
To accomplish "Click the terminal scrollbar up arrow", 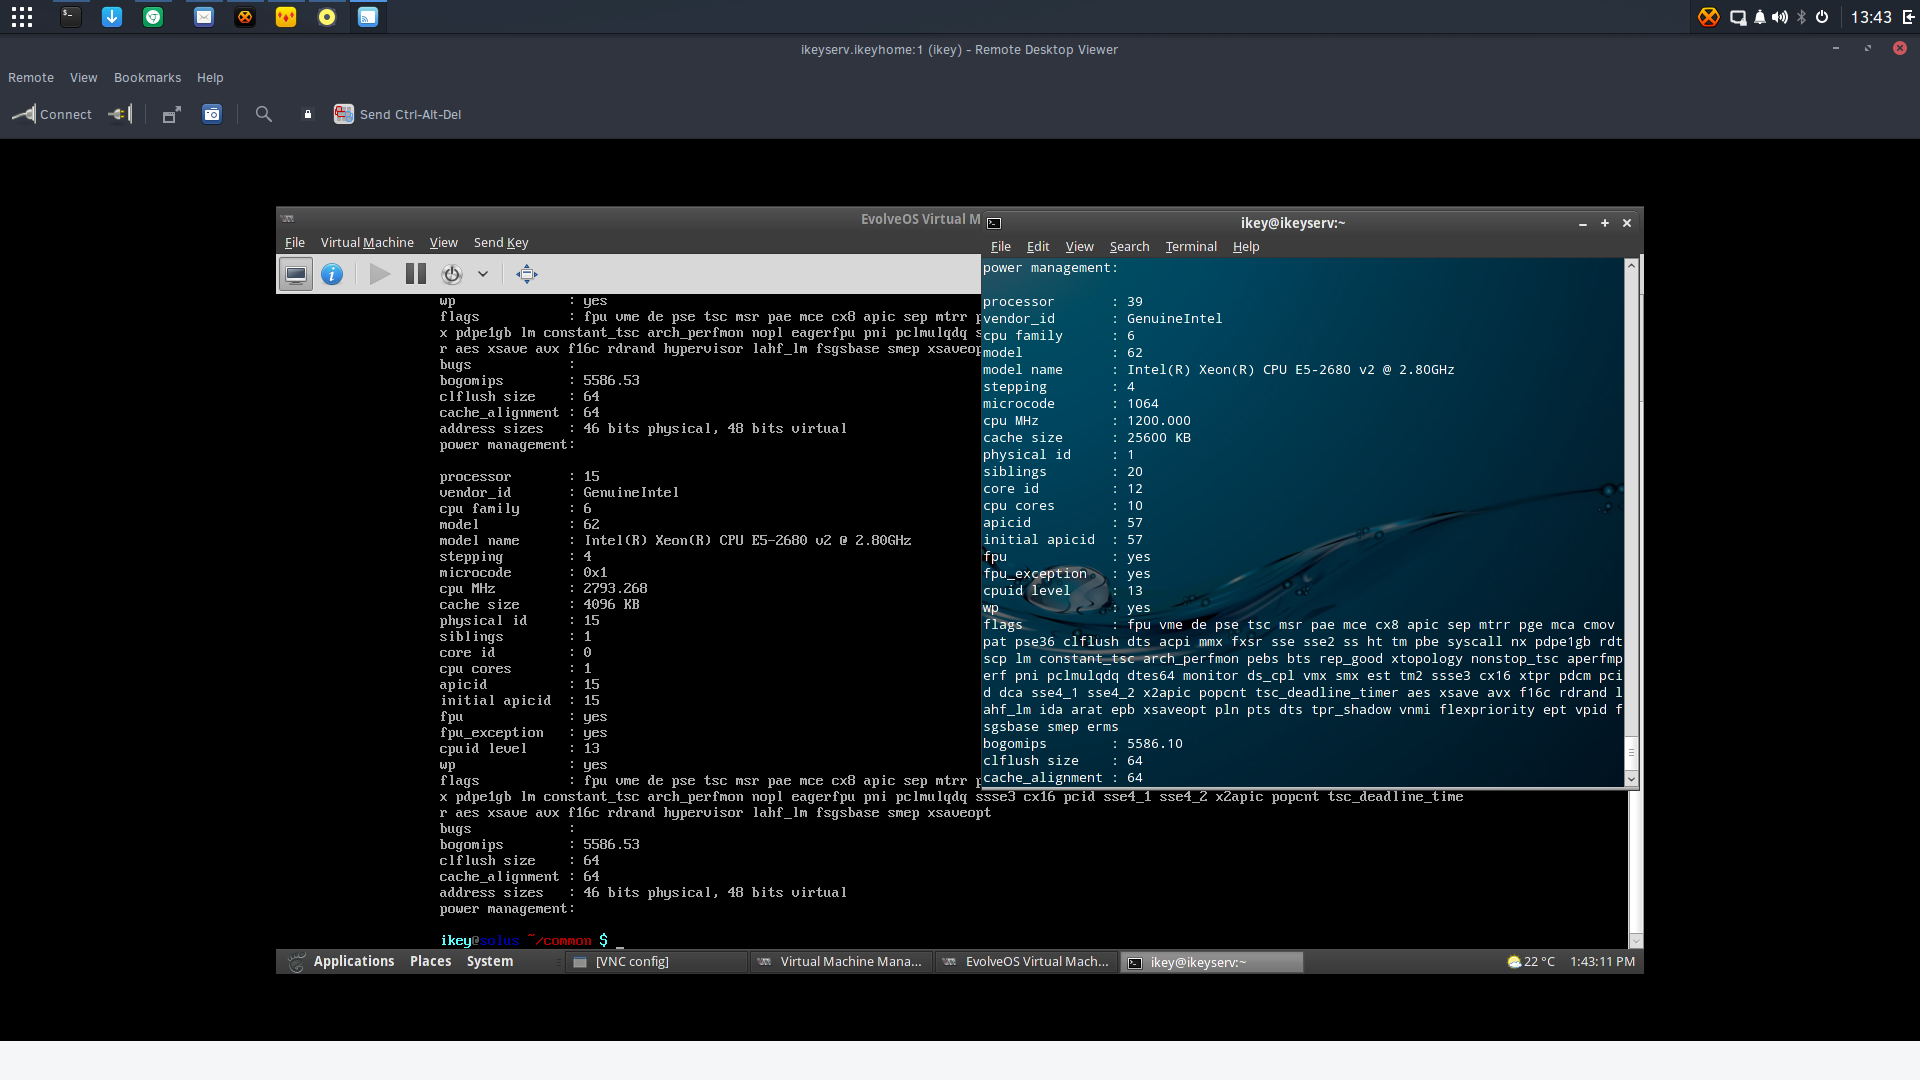I will coord(1631,265).
